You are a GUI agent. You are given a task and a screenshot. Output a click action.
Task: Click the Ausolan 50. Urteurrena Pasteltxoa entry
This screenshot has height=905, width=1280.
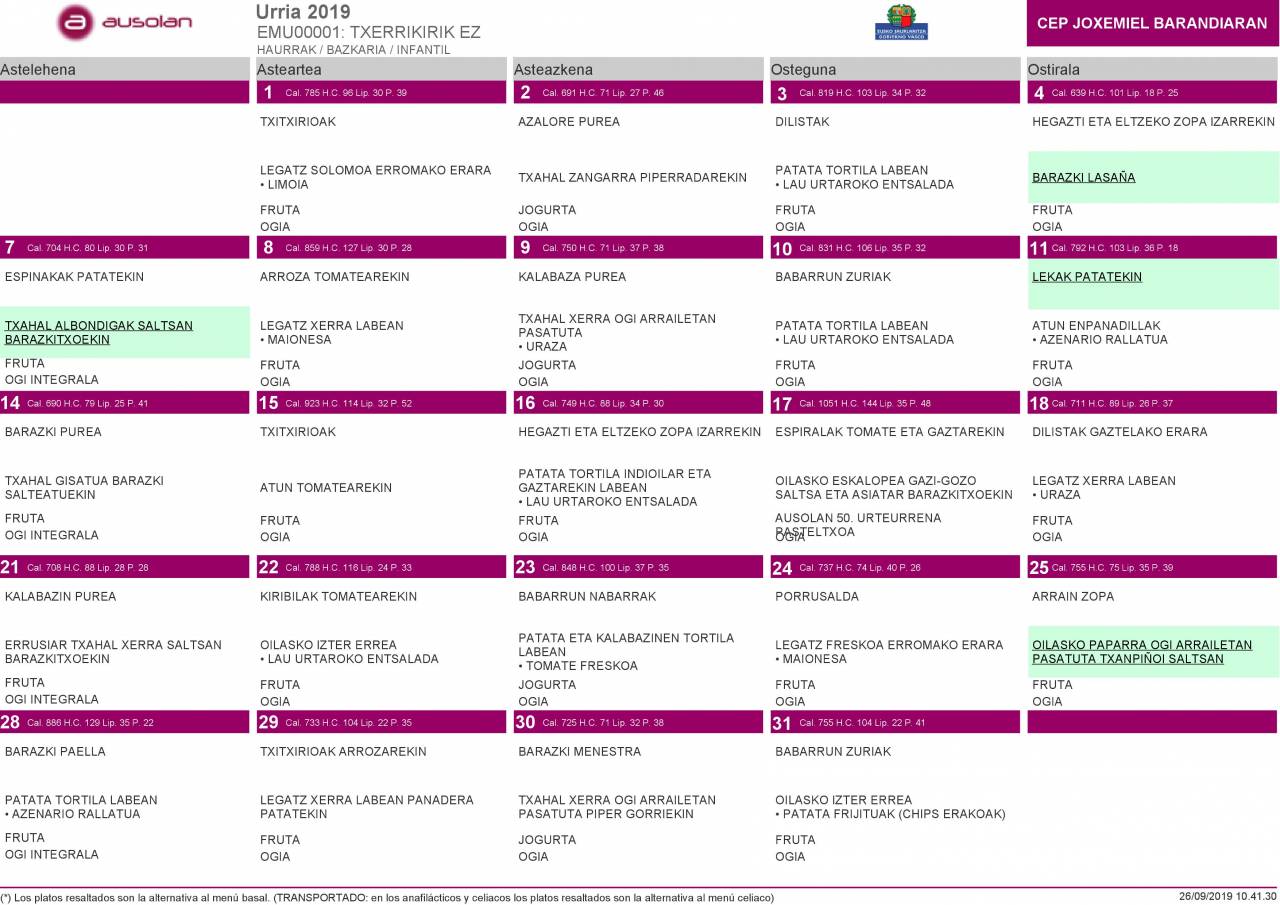[857, 524]
